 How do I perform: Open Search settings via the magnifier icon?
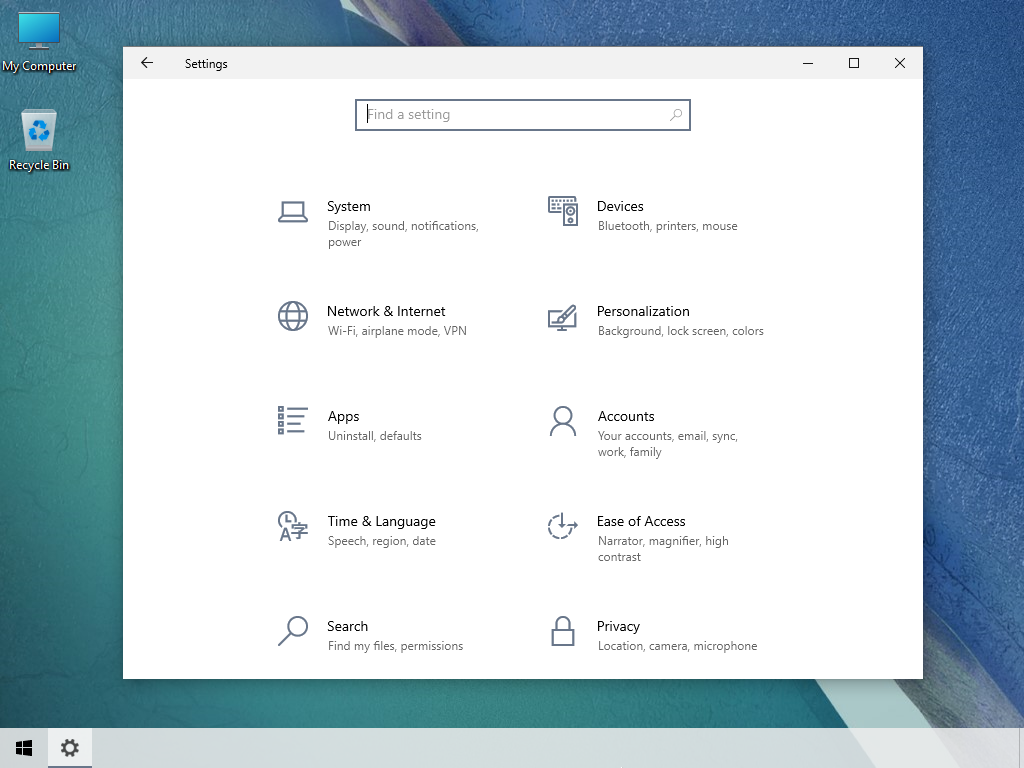(292, 631)
